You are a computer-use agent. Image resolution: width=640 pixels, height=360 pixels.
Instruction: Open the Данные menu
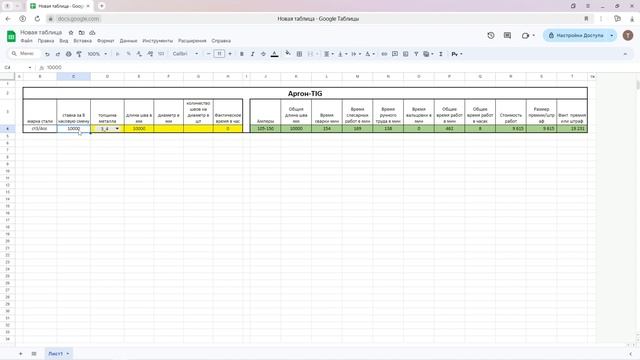click(129, 41)
